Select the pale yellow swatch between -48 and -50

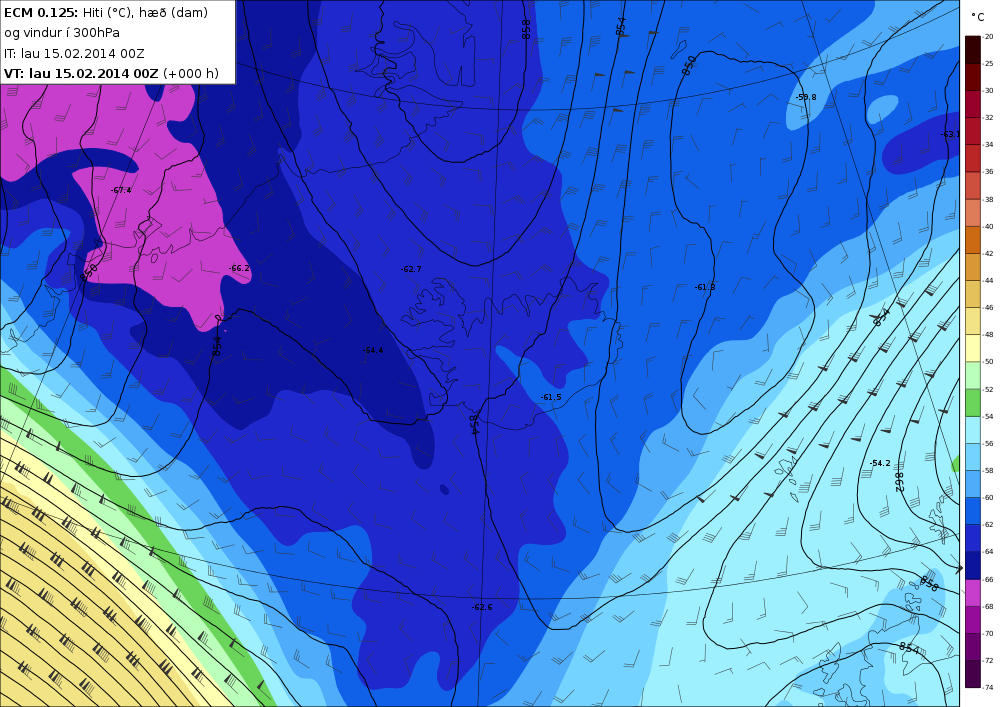click(973, 348)
